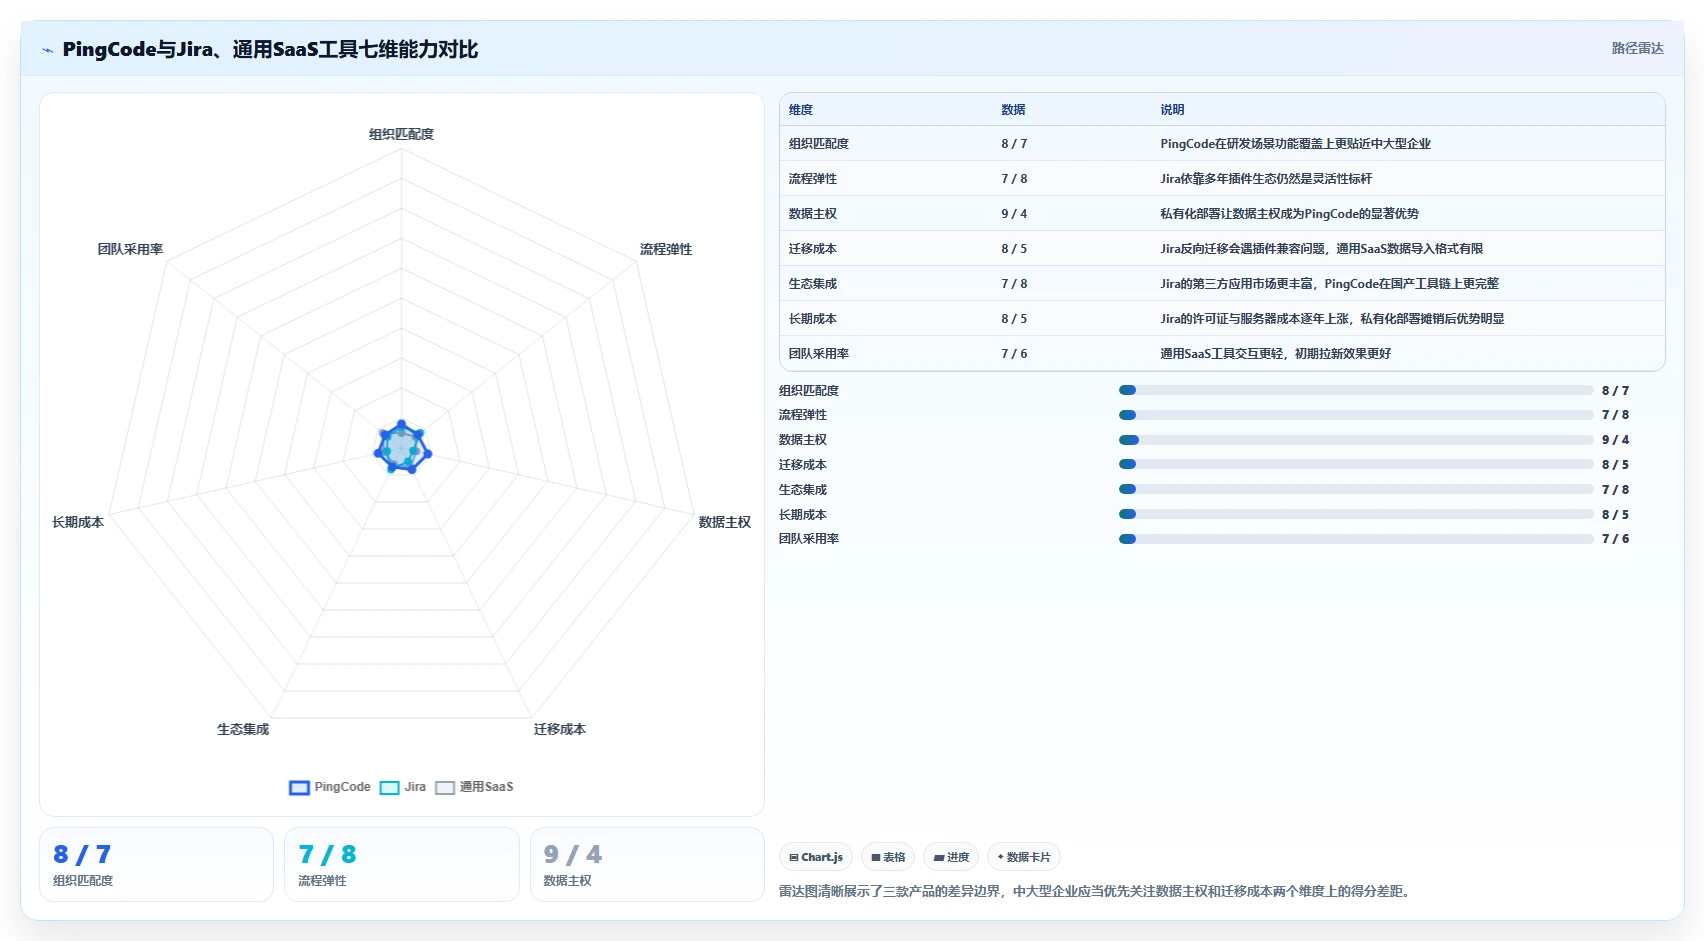Click the 迁移成本 progress bar
1705x941 pixels.
pyautogui.click(x=1356, y=464)
